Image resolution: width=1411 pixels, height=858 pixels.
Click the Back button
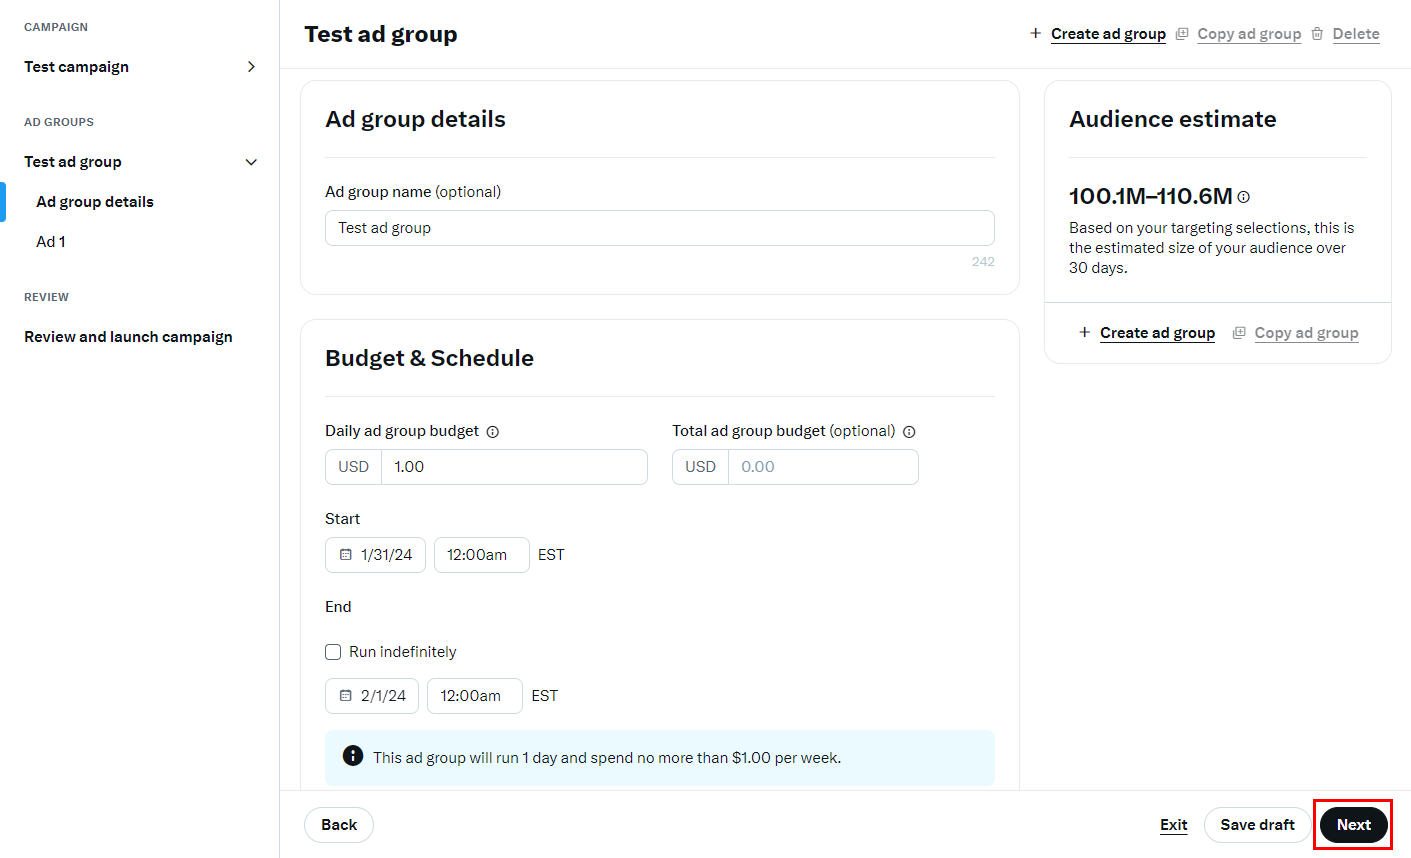click(339, 825)
